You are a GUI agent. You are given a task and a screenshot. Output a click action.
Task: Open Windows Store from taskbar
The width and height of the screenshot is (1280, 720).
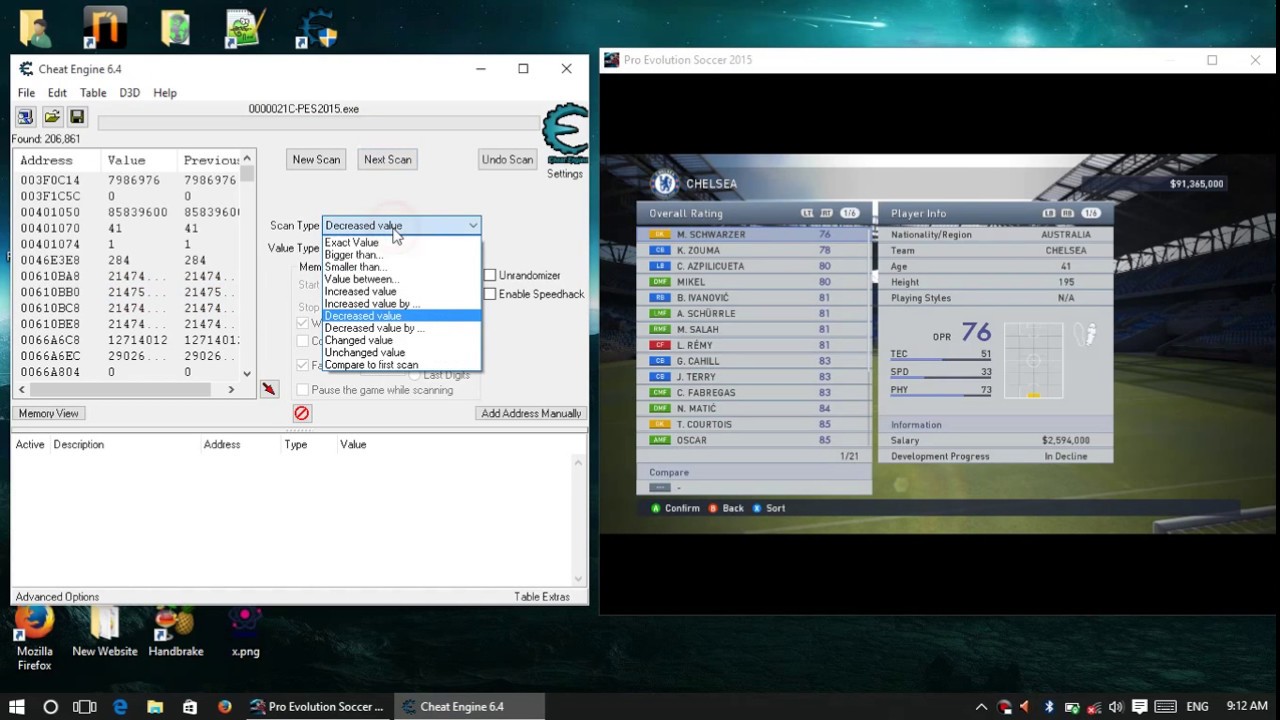click(x=190, y=706)
